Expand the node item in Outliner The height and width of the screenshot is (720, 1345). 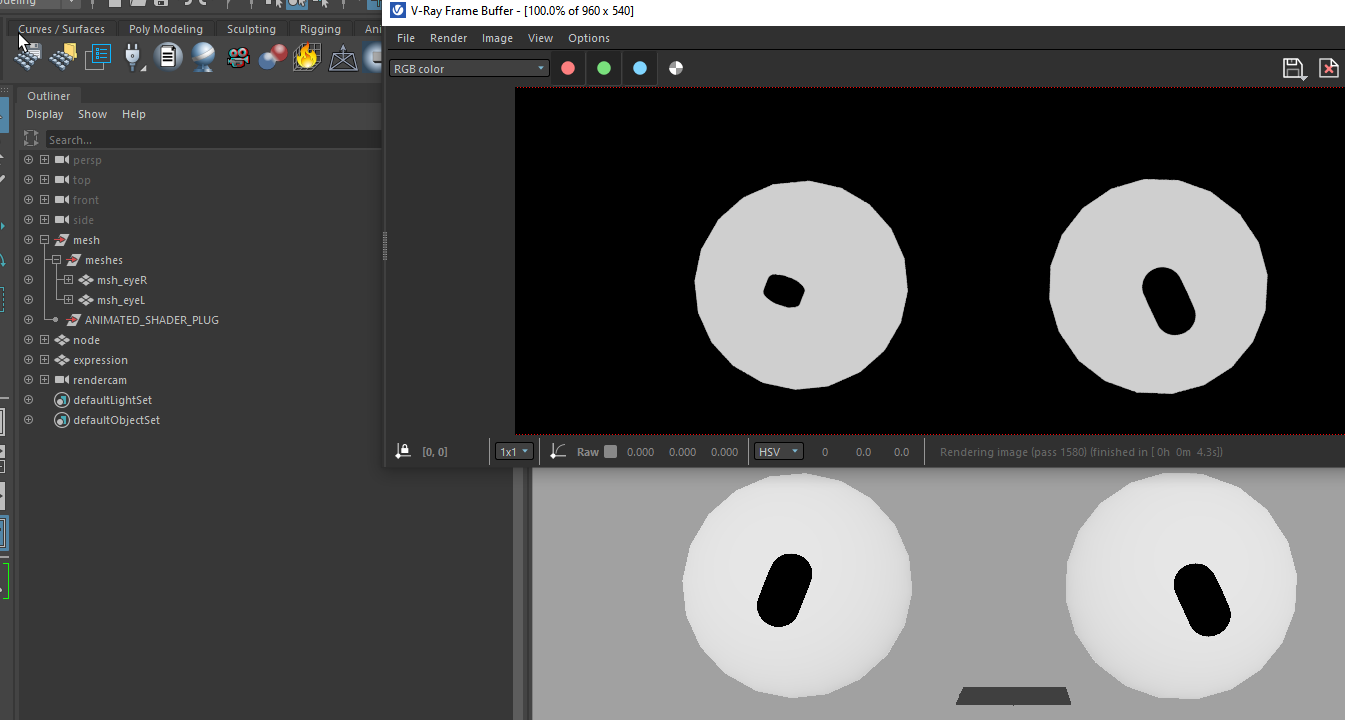(x=44, y=340)
